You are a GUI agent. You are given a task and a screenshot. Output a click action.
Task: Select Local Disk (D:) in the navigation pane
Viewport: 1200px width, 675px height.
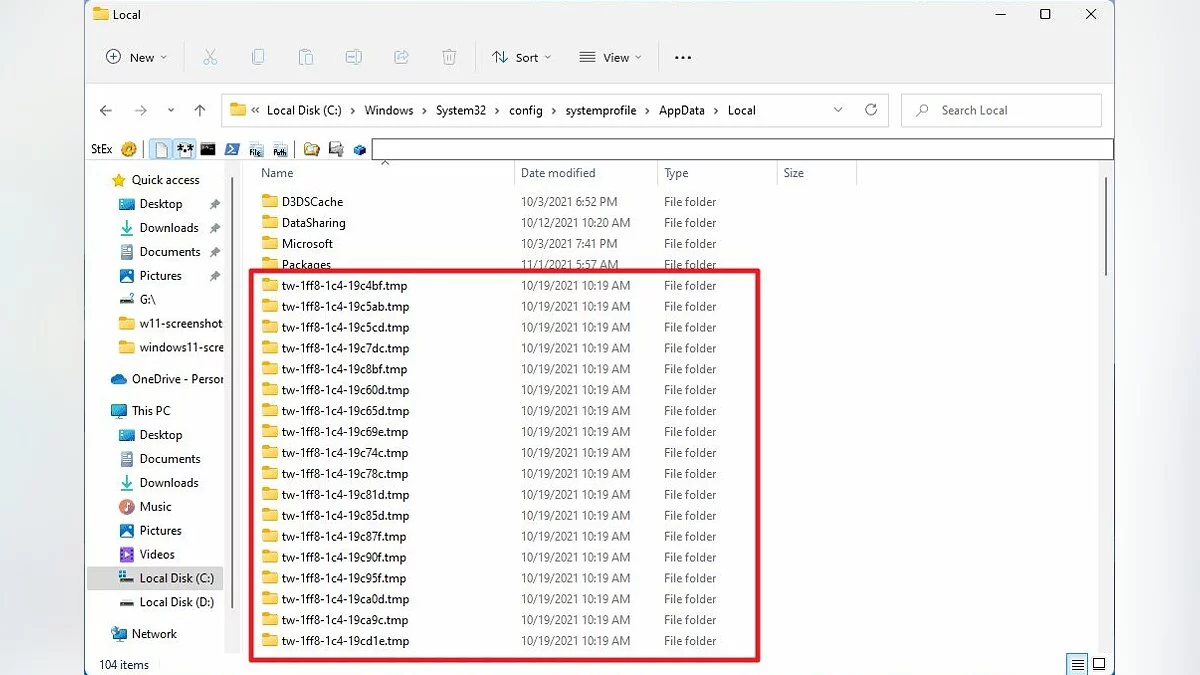tap(176, 602)
